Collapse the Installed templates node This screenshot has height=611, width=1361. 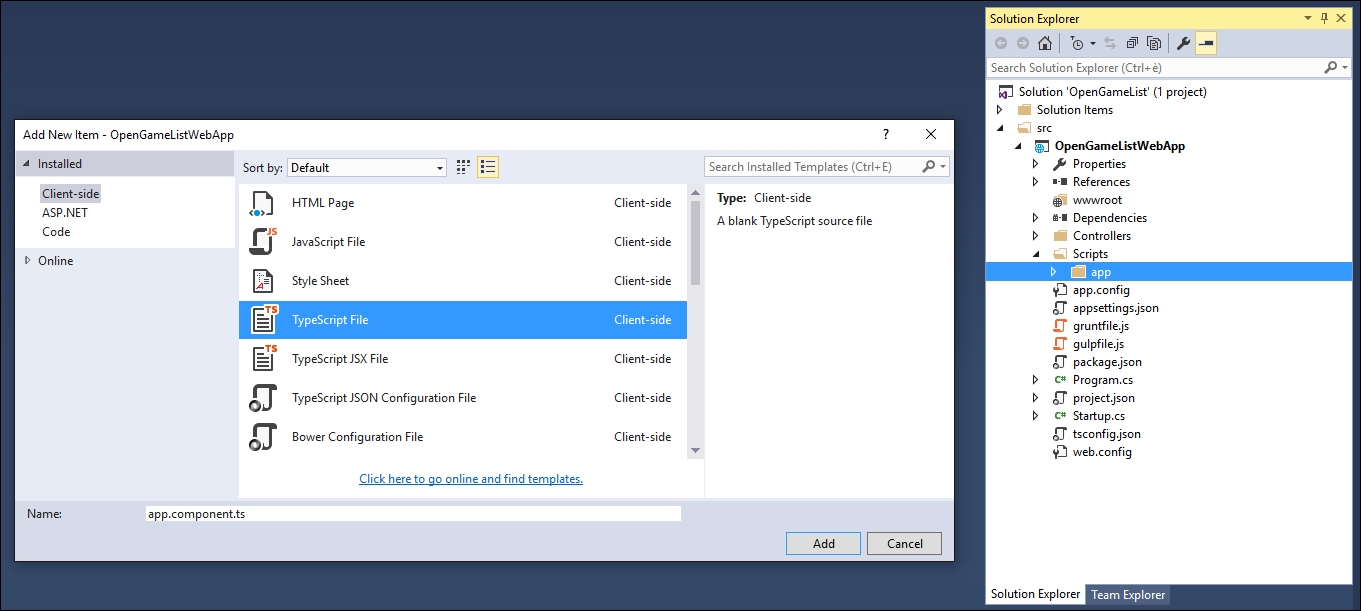click(x=27, y=164)
